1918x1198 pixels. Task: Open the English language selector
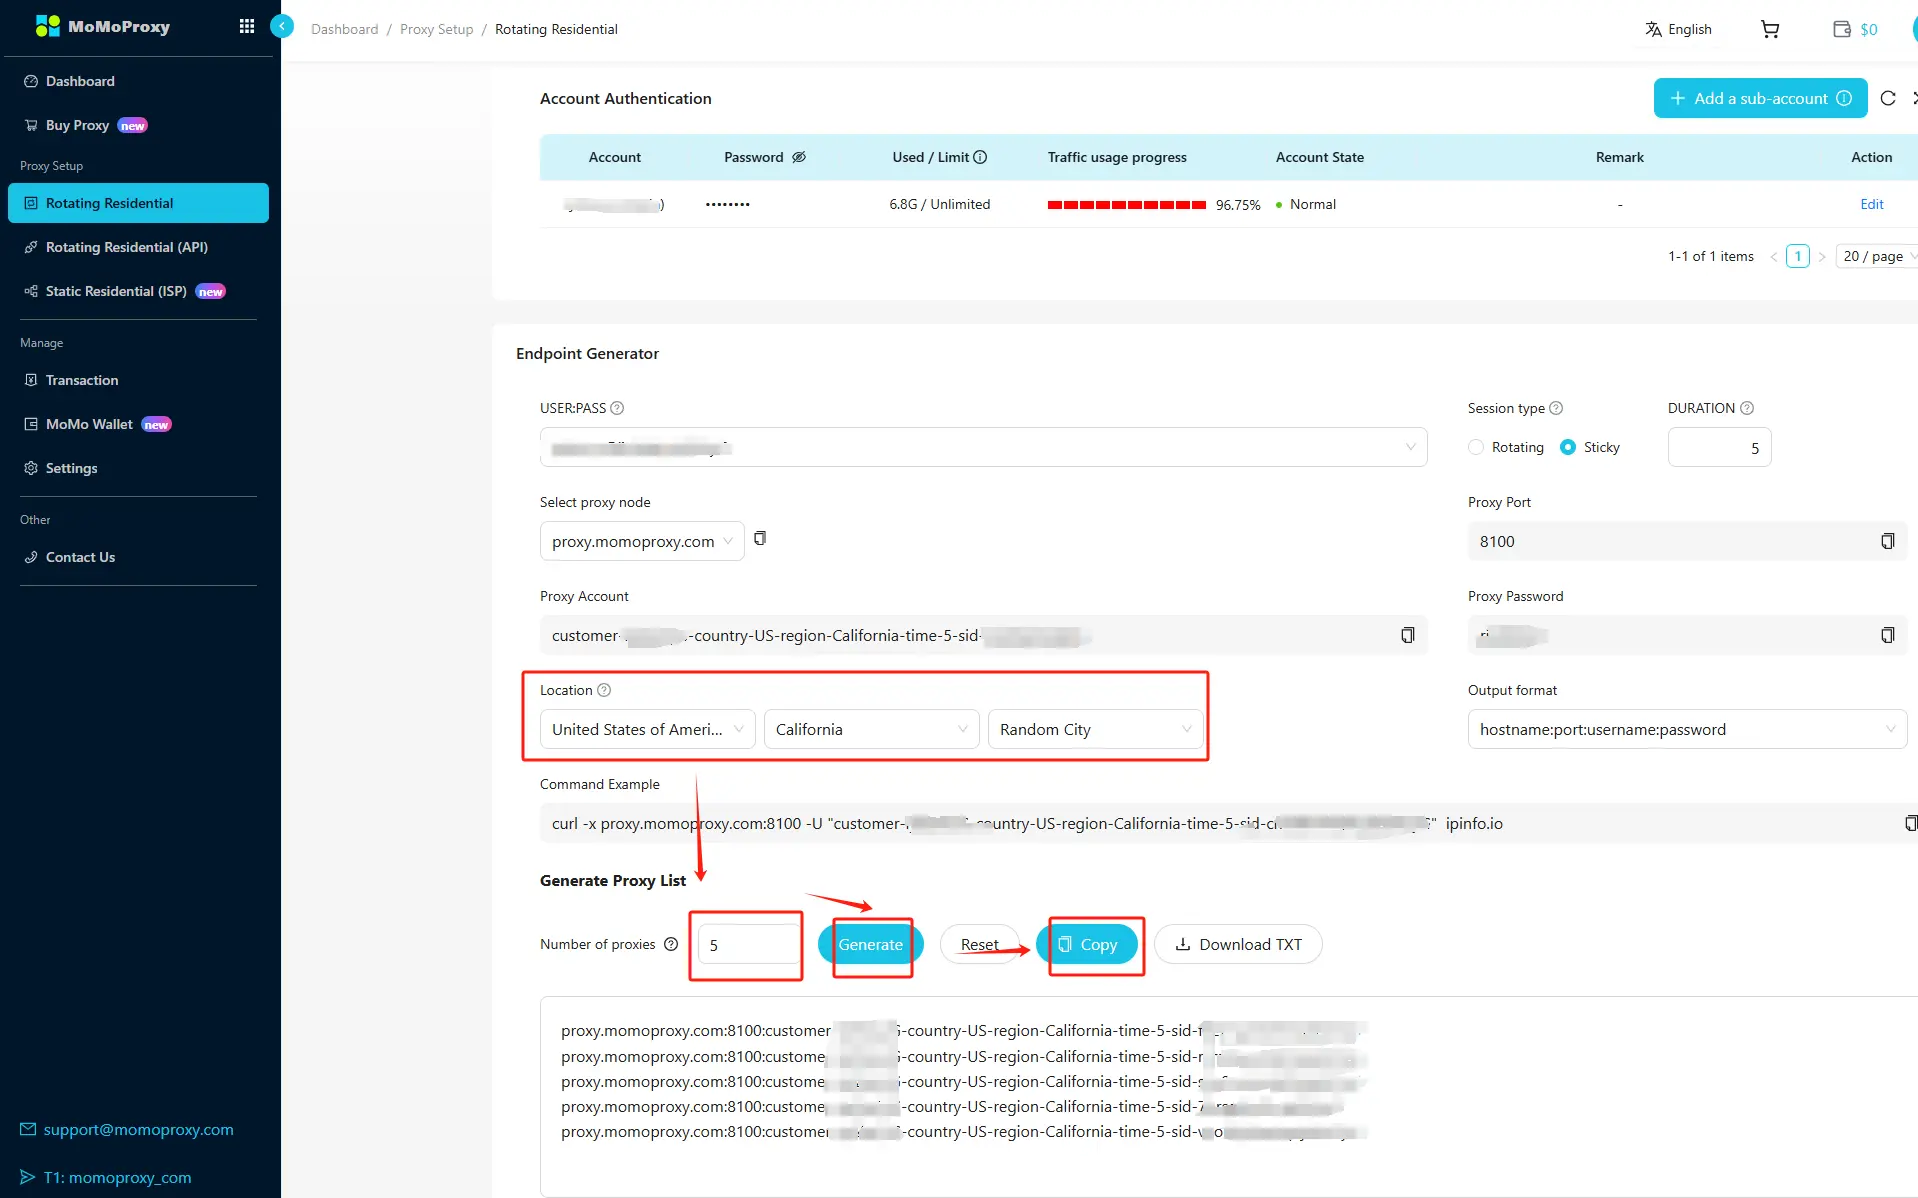[x=1679, y=29]
